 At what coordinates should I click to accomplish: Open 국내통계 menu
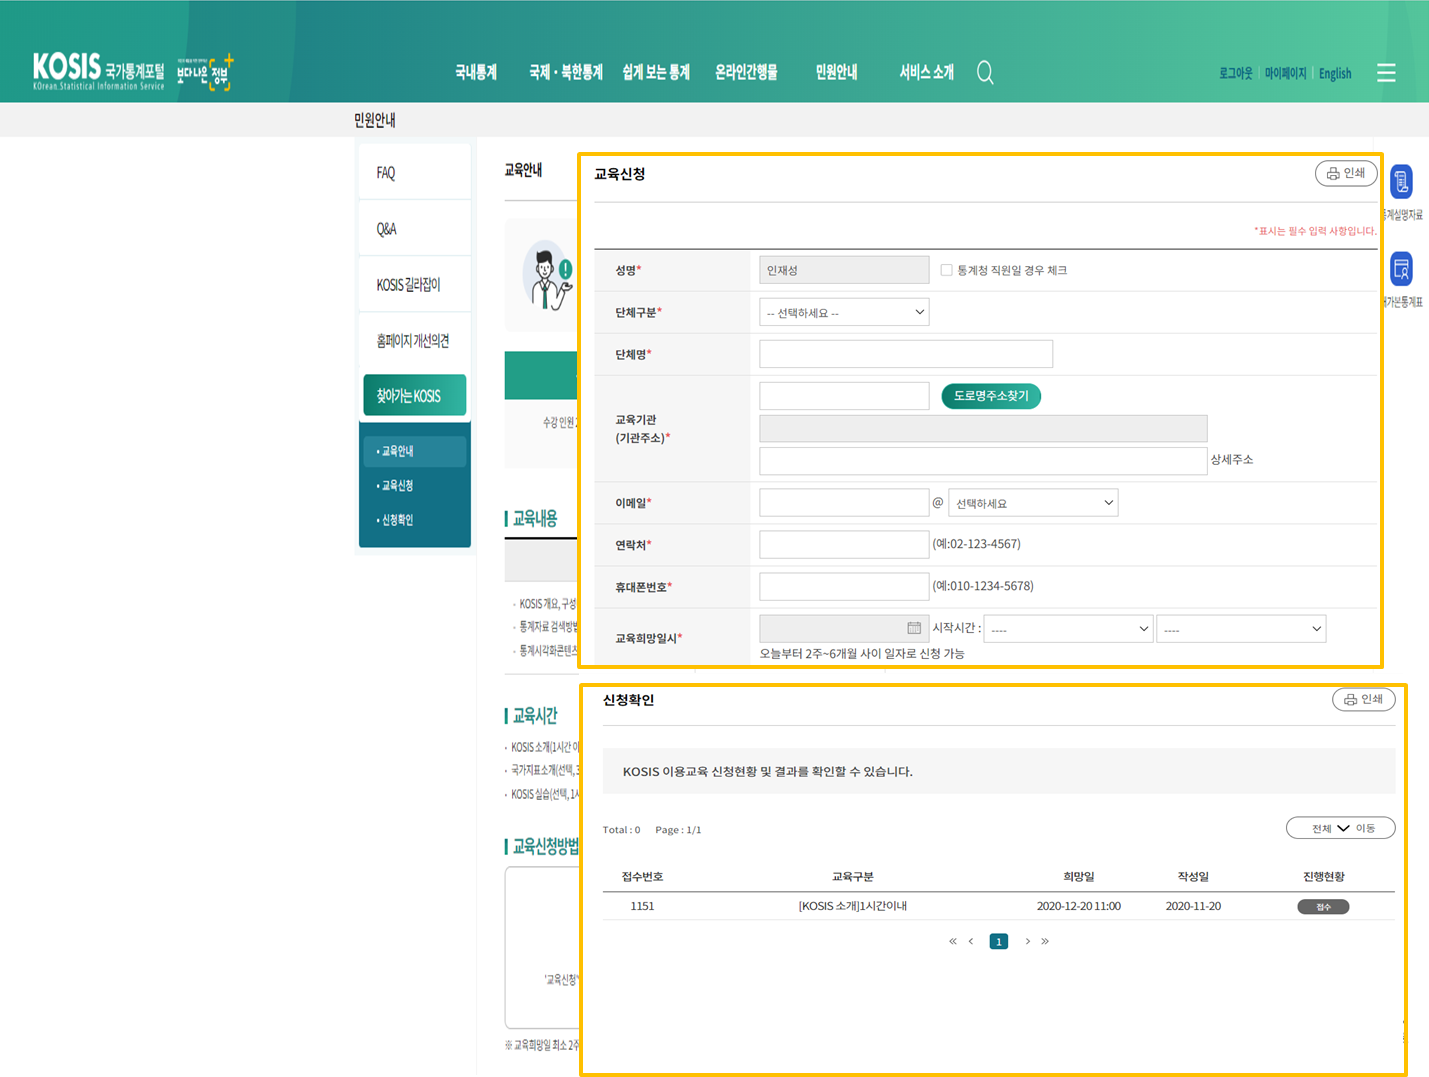[476, 72]
